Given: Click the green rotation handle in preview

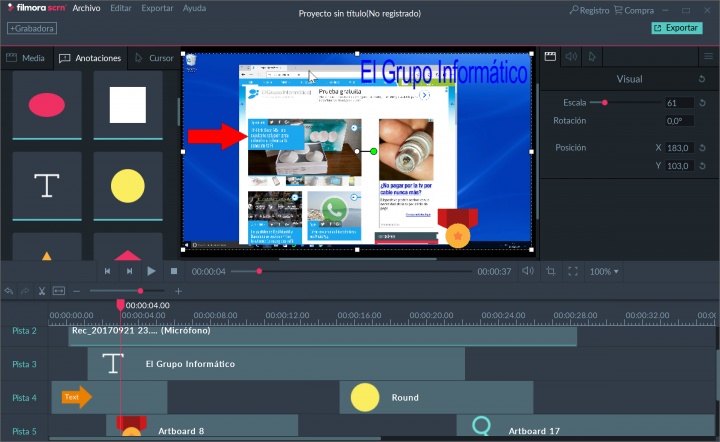Looking at the screenshot, I should click(x=373, y=151).
